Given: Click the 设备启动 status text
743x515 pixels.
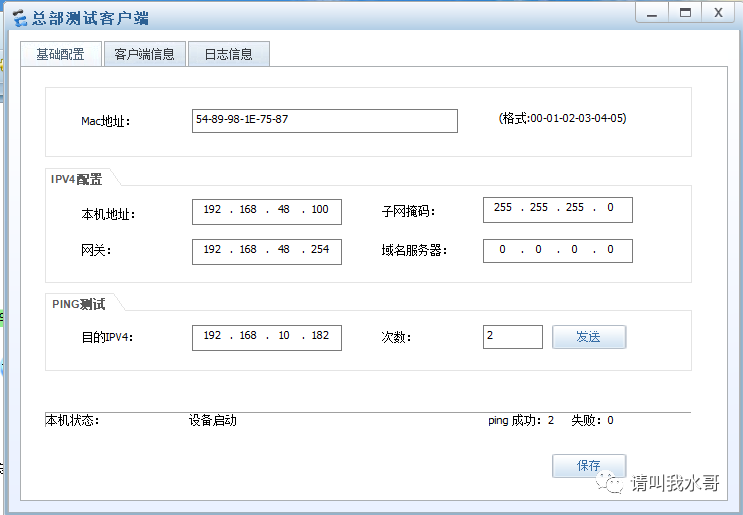Looking at the screenshot, I should pos(213,420).
